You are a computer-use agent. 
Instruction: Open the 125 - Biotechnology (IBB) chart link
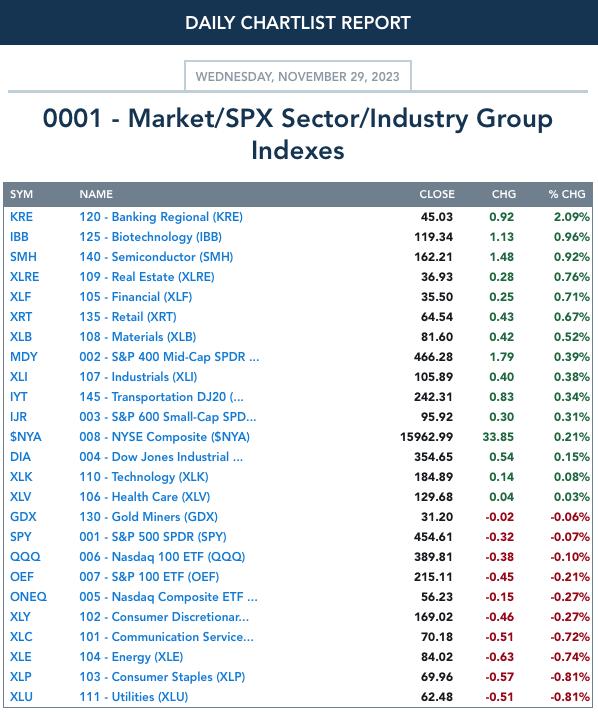point(151,237)
